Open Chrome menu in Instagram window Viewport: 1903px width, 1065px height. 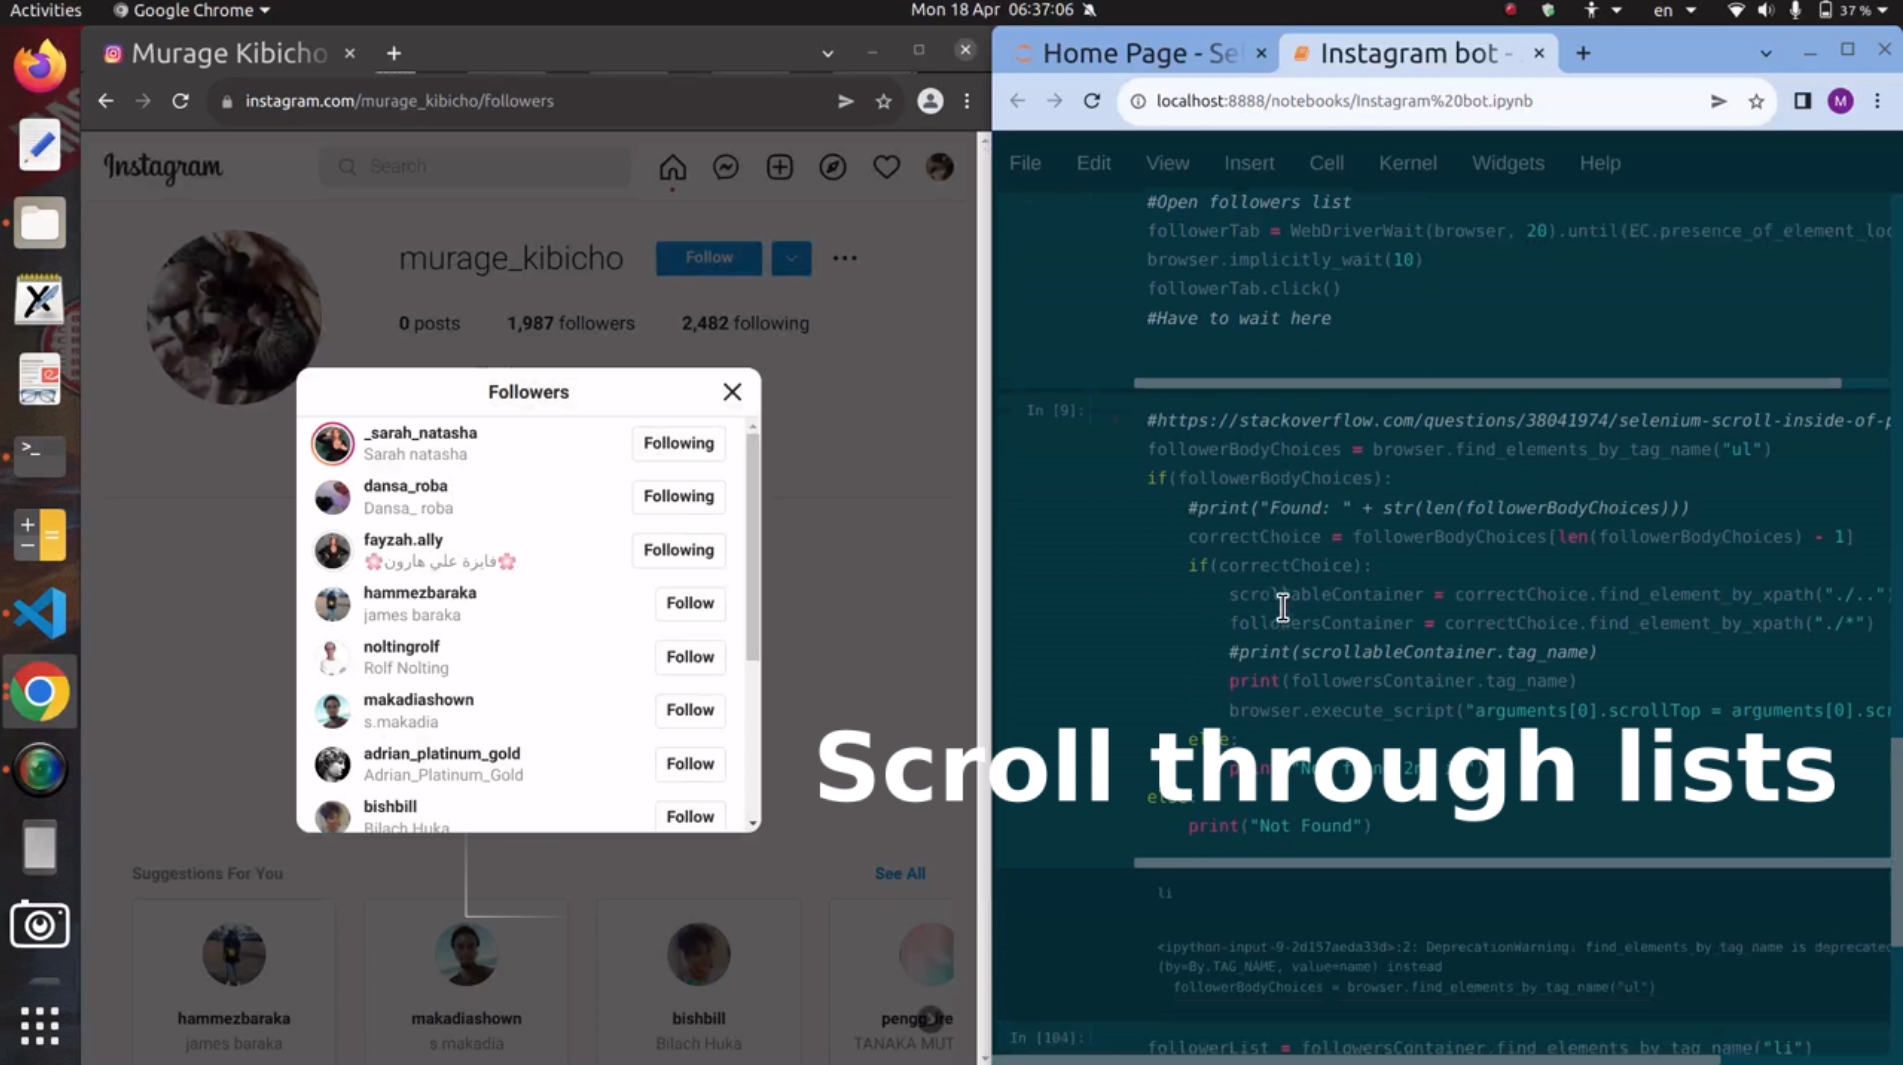[x=967, y=101]
